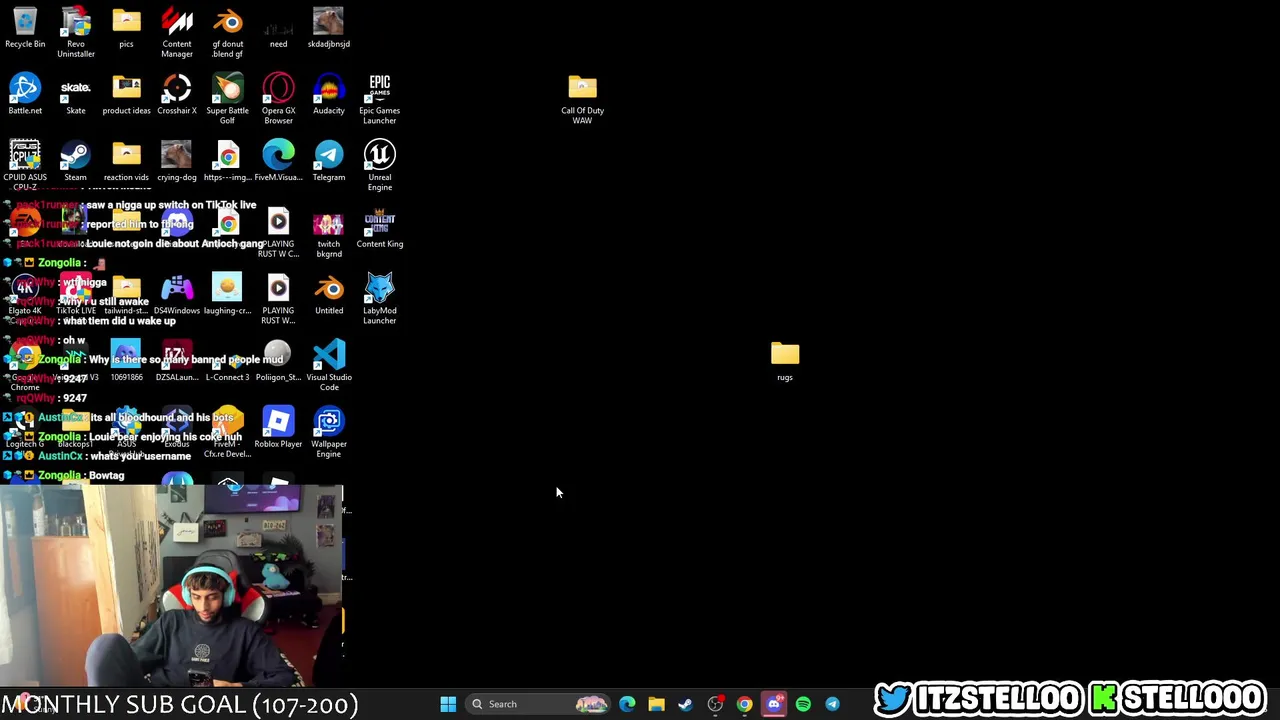Image resolution: width=1280 pixels, height=720 pixels.
Task: Launch Visual Studio Code from desktop
Action: (x=329, y=365)
